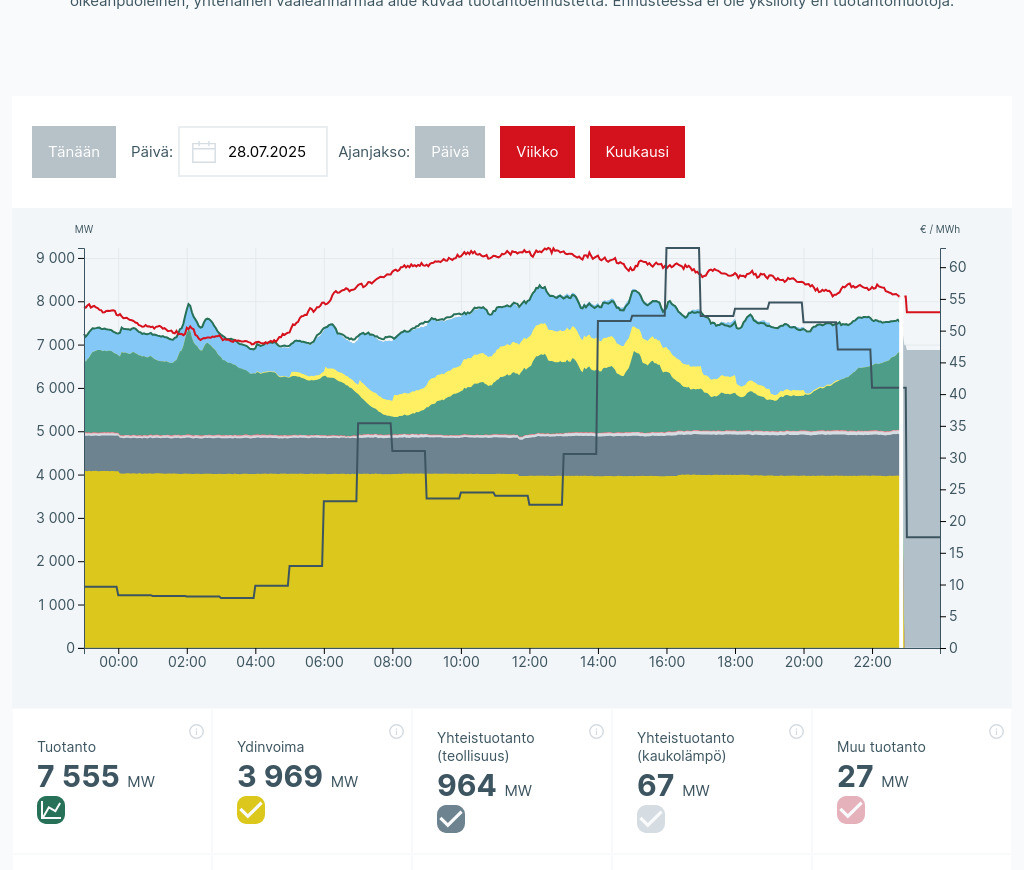Open the date picker showing 28.07.2025
This screenshot has width=1024, height=870.
(x=266, y=152)
